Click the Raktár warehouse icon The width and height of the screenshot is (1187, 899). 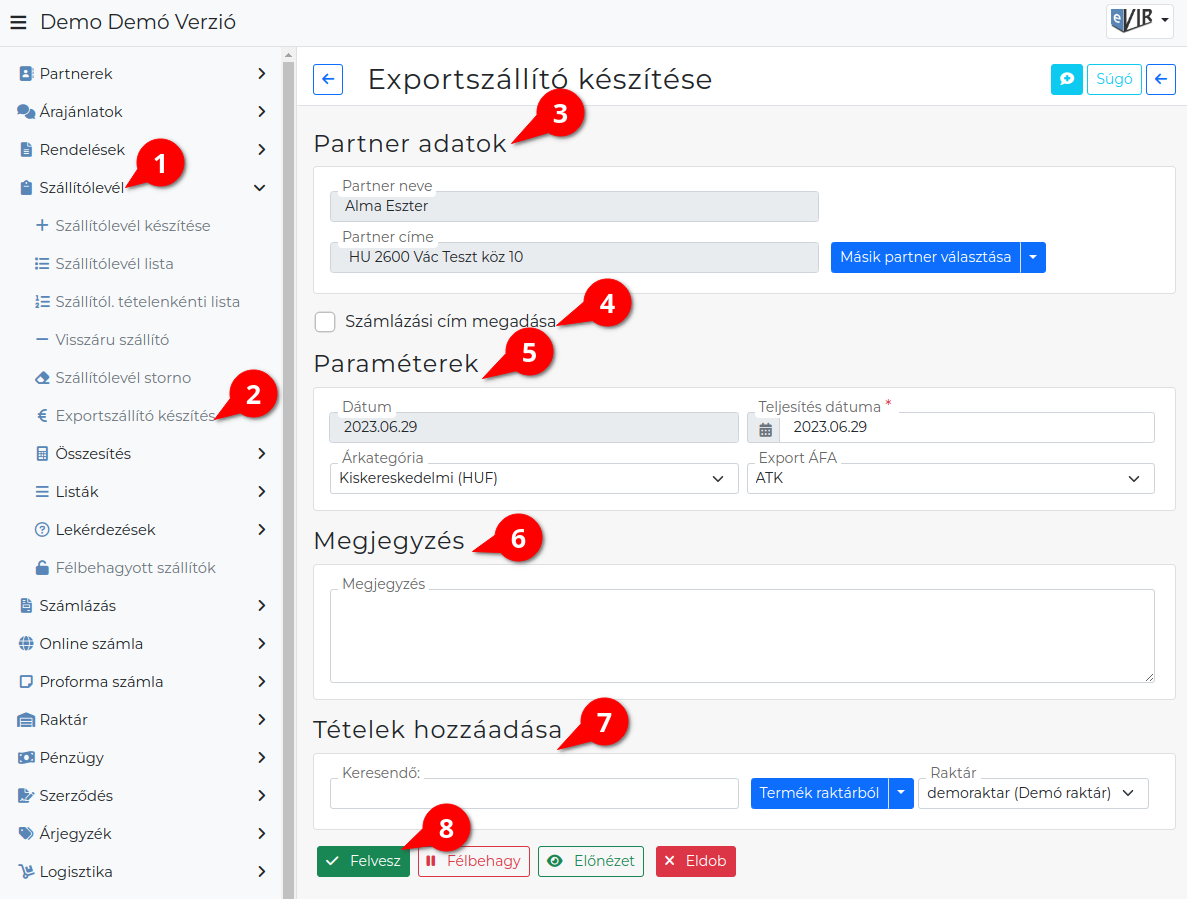[x=26, y=720]
